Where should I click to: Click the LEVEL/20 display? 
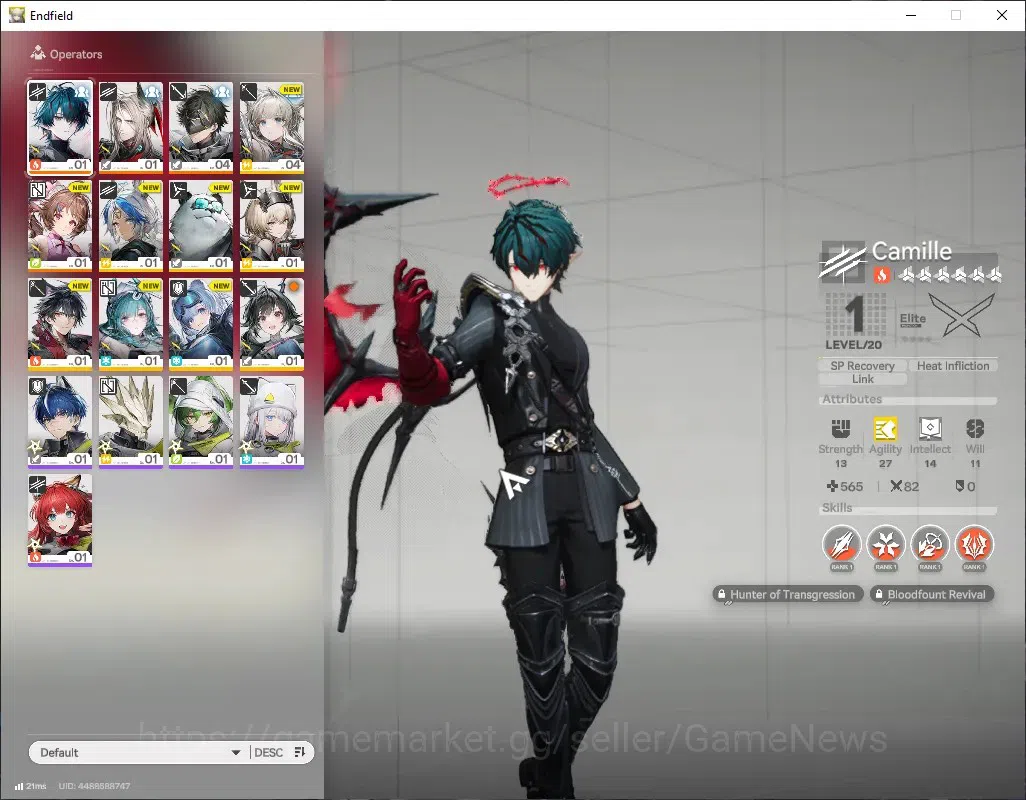click(854, 322)
